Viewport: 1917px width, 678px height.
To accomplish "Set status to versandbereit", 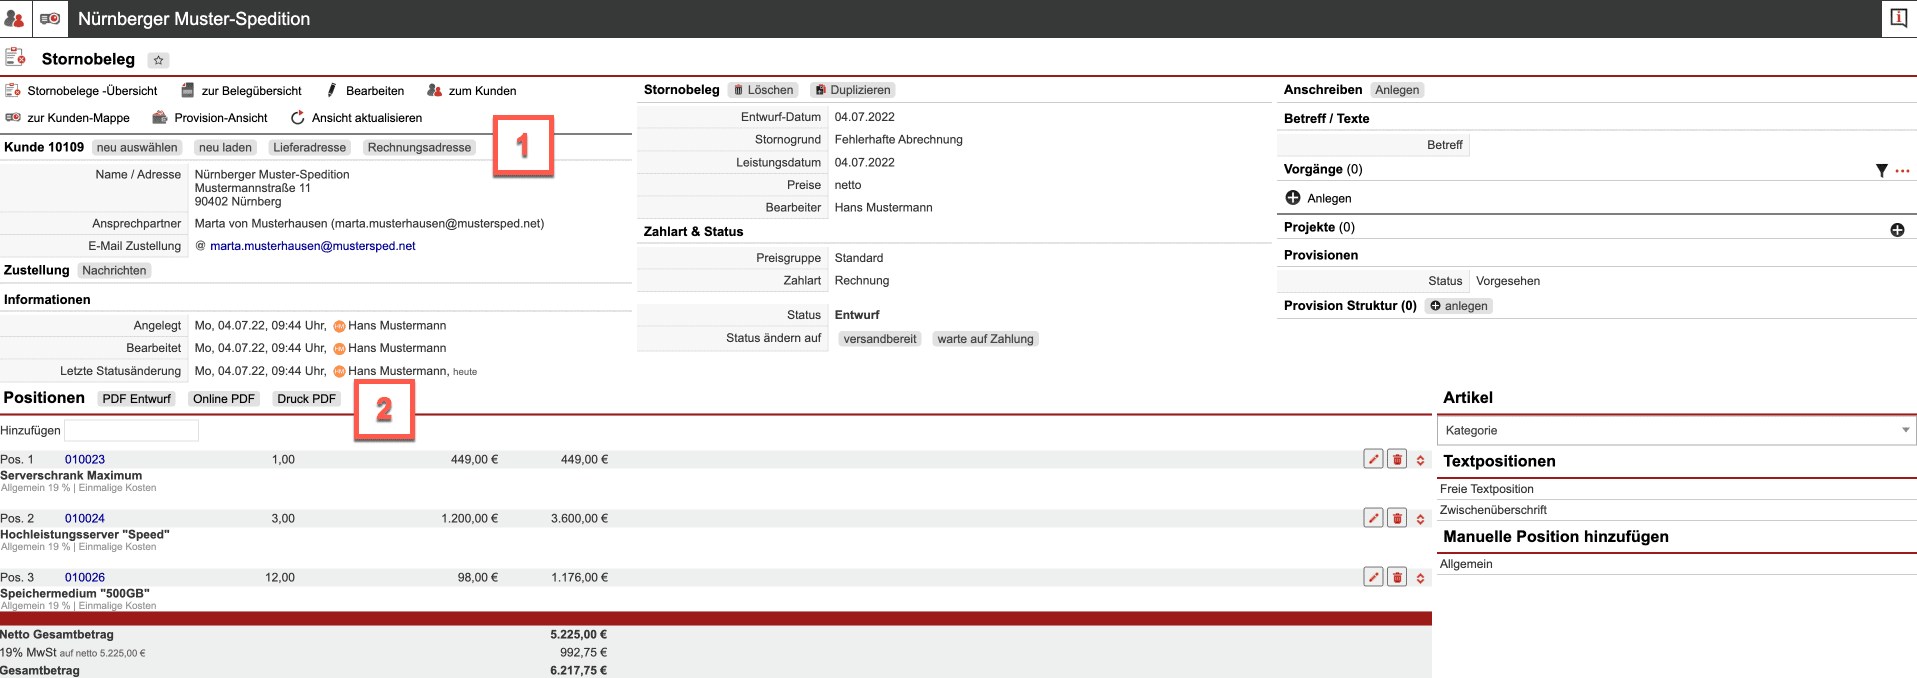I will (879, 339).
